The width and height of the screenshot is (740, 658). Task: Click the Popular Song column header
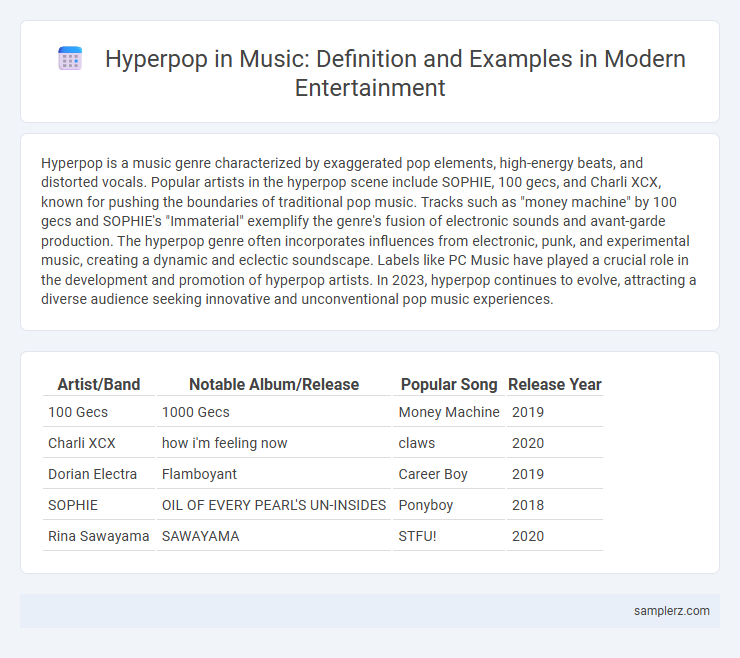pos(449,384)
